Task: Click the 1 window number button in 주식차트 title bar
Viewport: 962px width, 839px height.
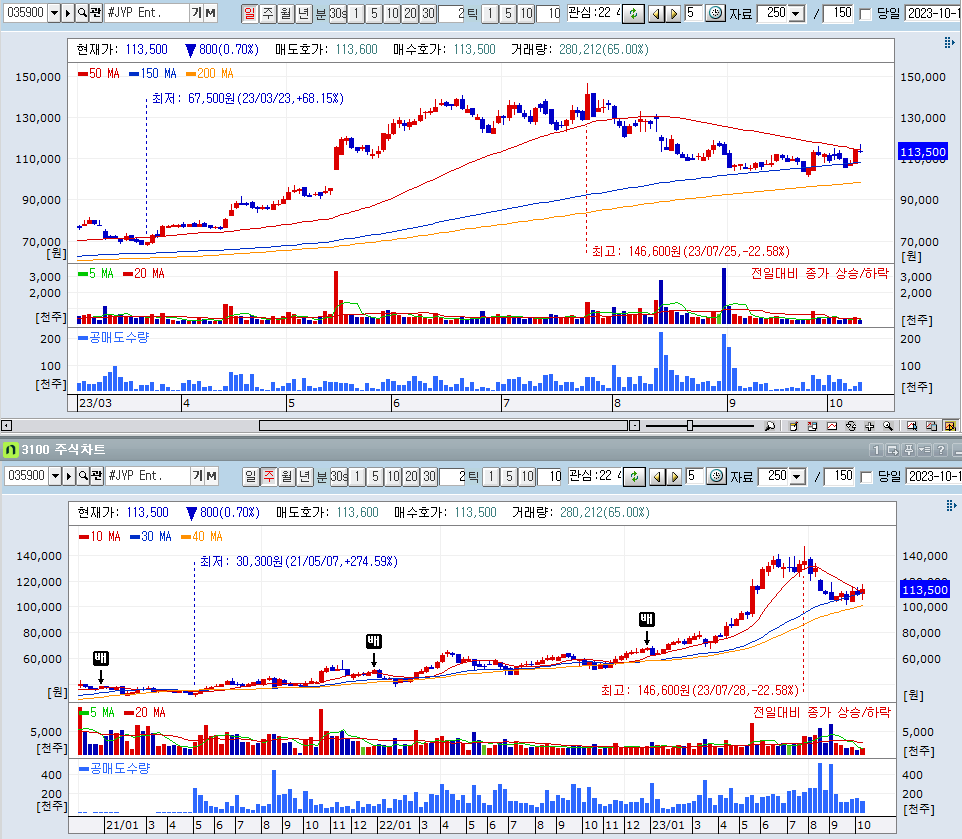Action: tap(877, 450)
